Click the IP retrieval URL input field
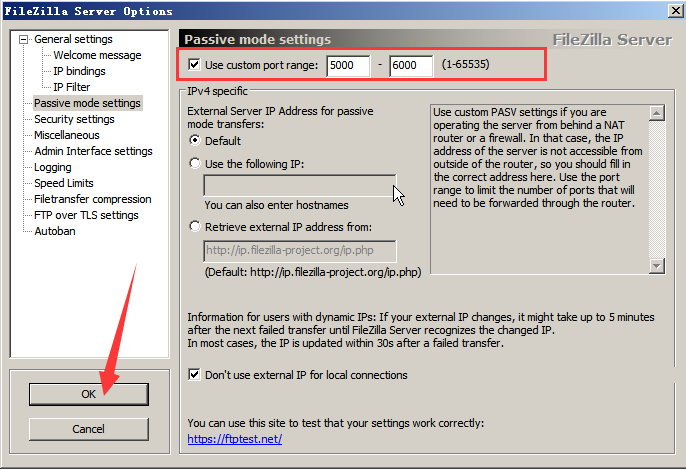686x469 pixels. coord(300,251)
